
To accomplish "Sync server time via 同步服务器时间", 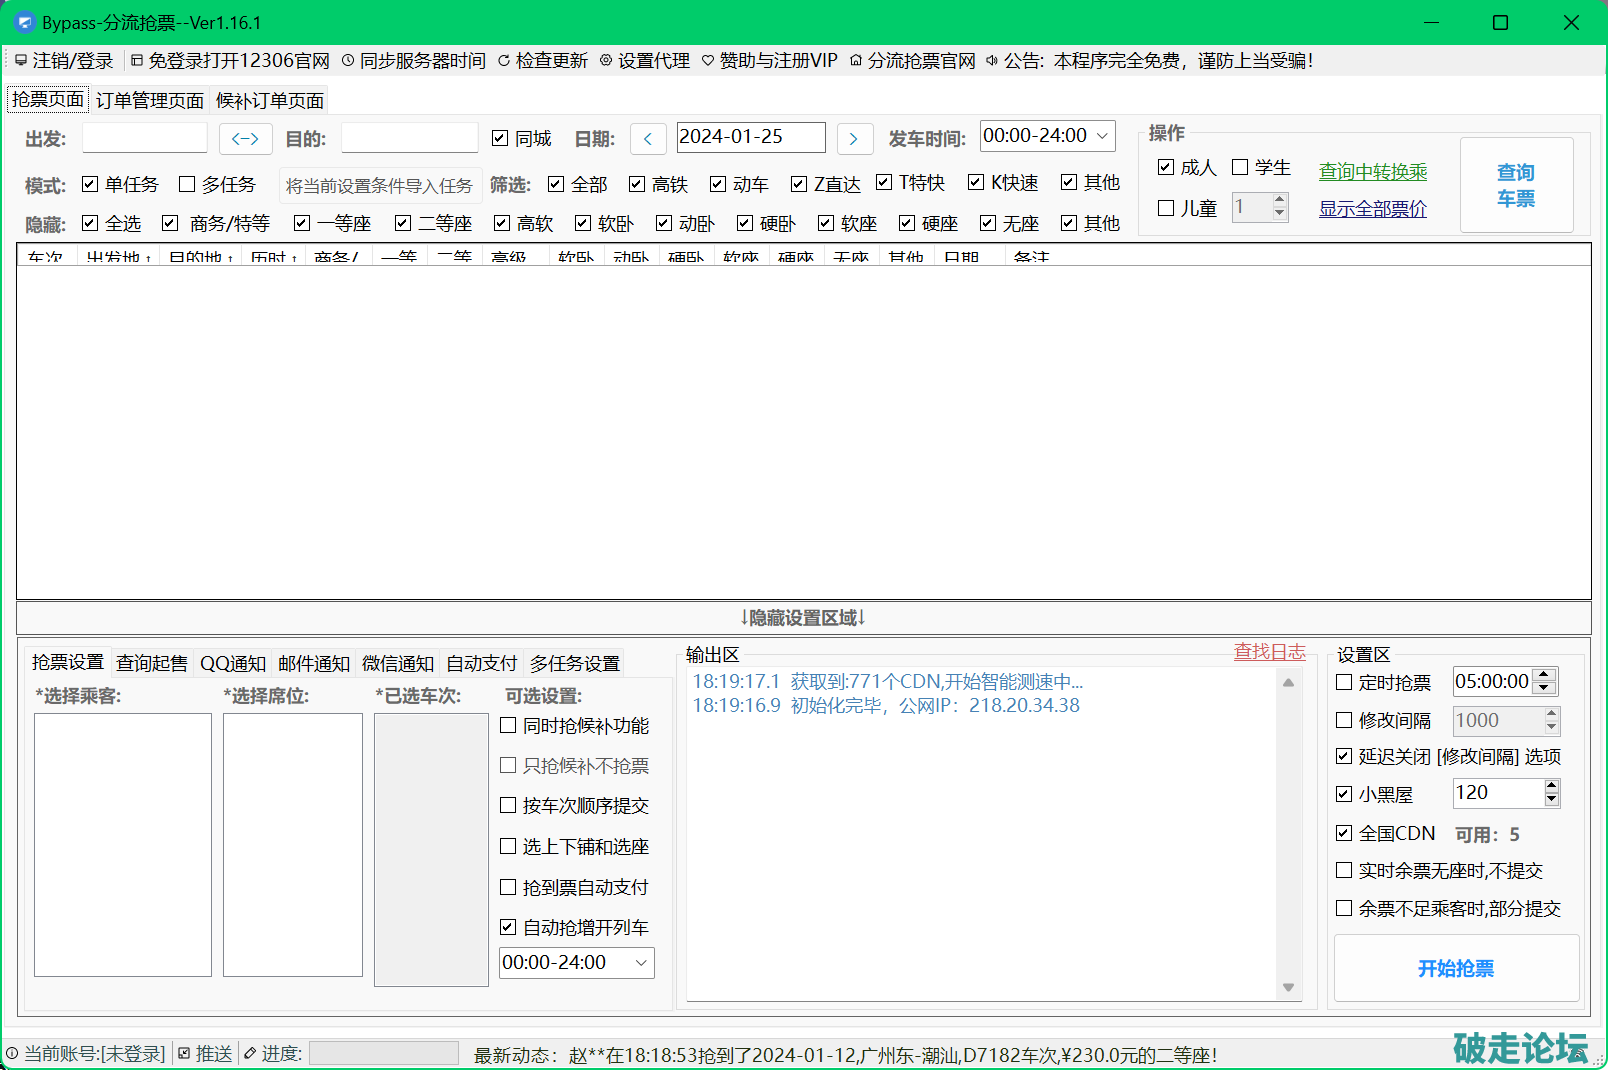I will (413, 61).
